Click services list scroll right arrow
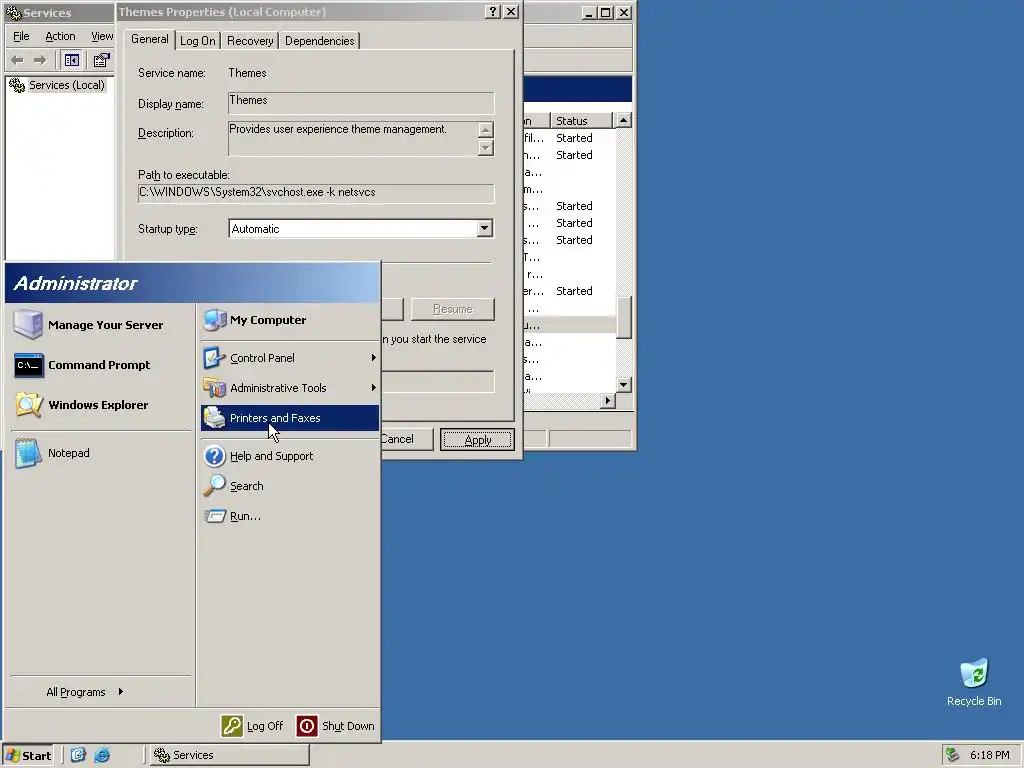The width and height of the screenshot is (1024, 768). (608, 400)
